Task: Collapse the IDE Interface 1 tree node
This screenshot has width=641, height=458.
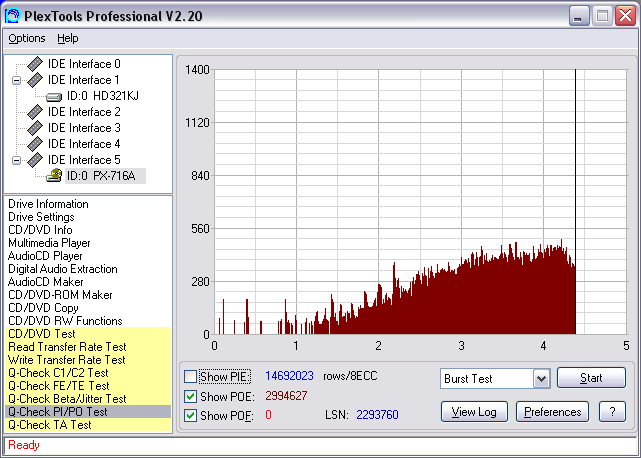Action: (16, 80)
